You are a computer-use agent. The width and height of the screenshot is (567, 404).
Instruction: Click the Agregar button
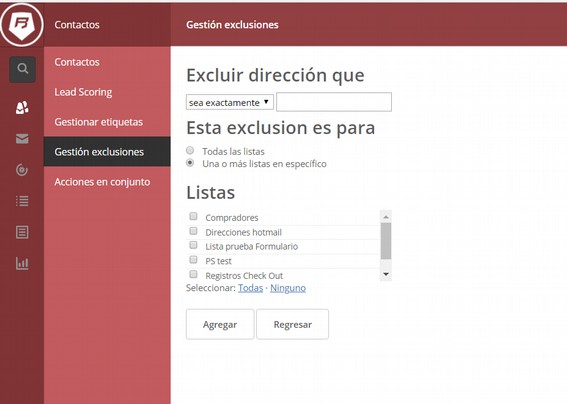coord(220,324)
